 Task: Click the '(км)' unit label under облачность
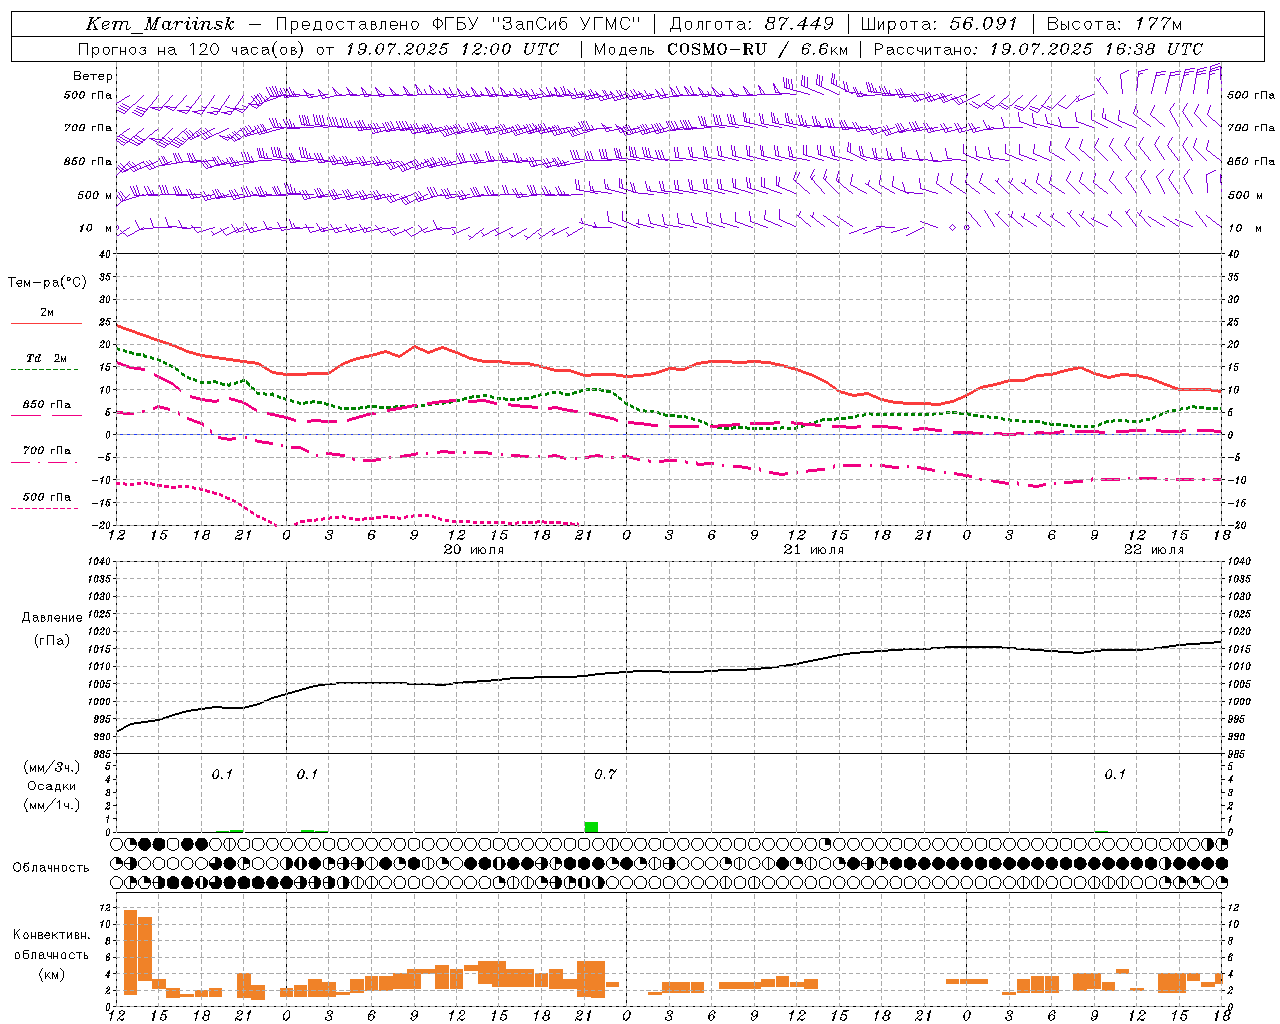[51, 974]
